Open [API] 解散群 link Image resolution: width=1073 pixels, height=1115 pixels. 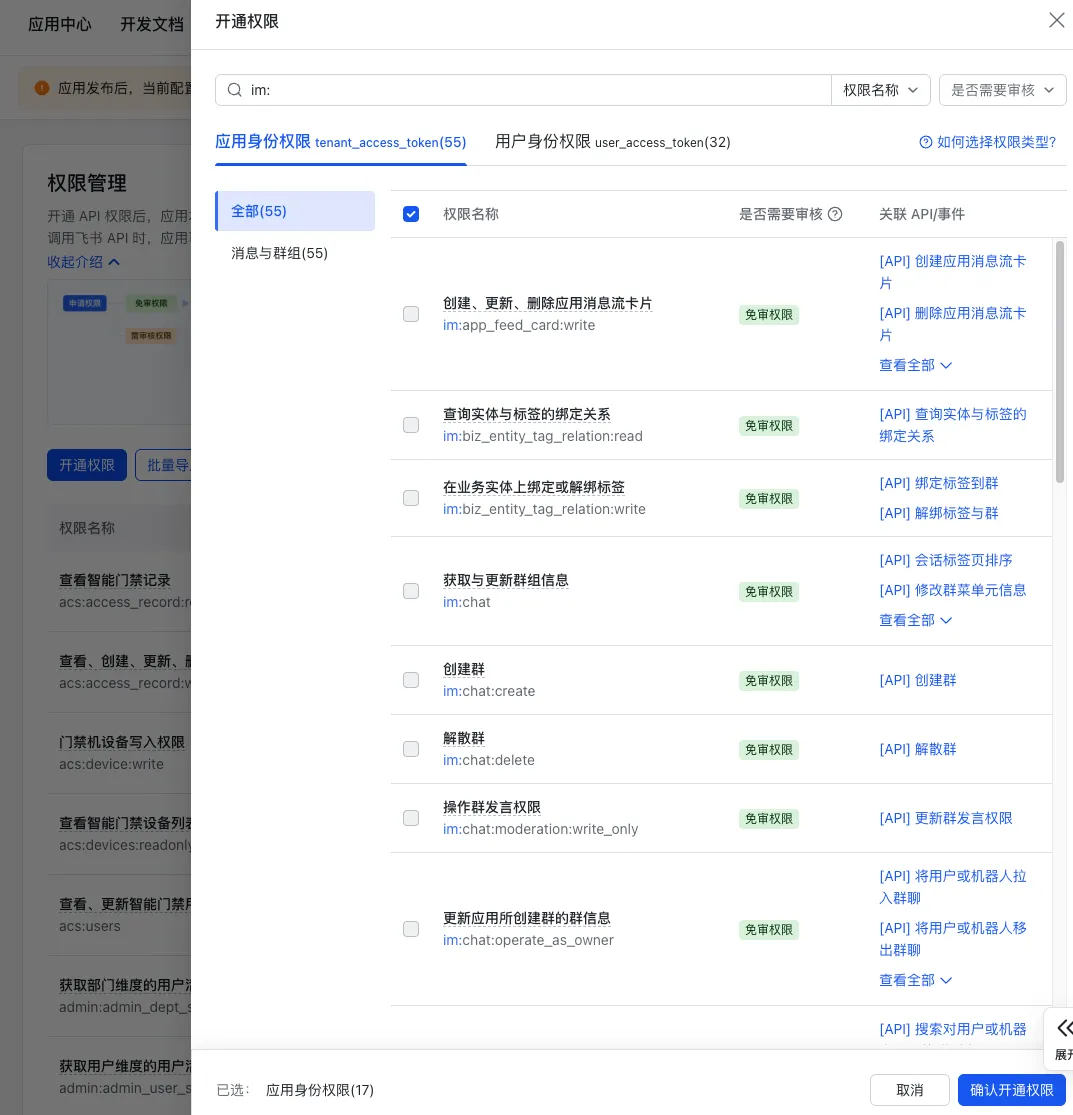click(x=918, y=749)
